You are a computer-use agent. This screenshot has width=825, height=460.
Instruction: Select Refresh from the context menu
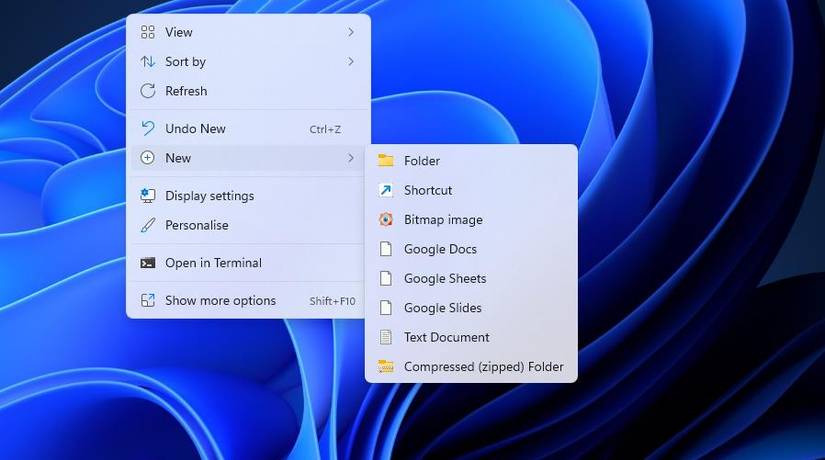[x=248, y=91]
